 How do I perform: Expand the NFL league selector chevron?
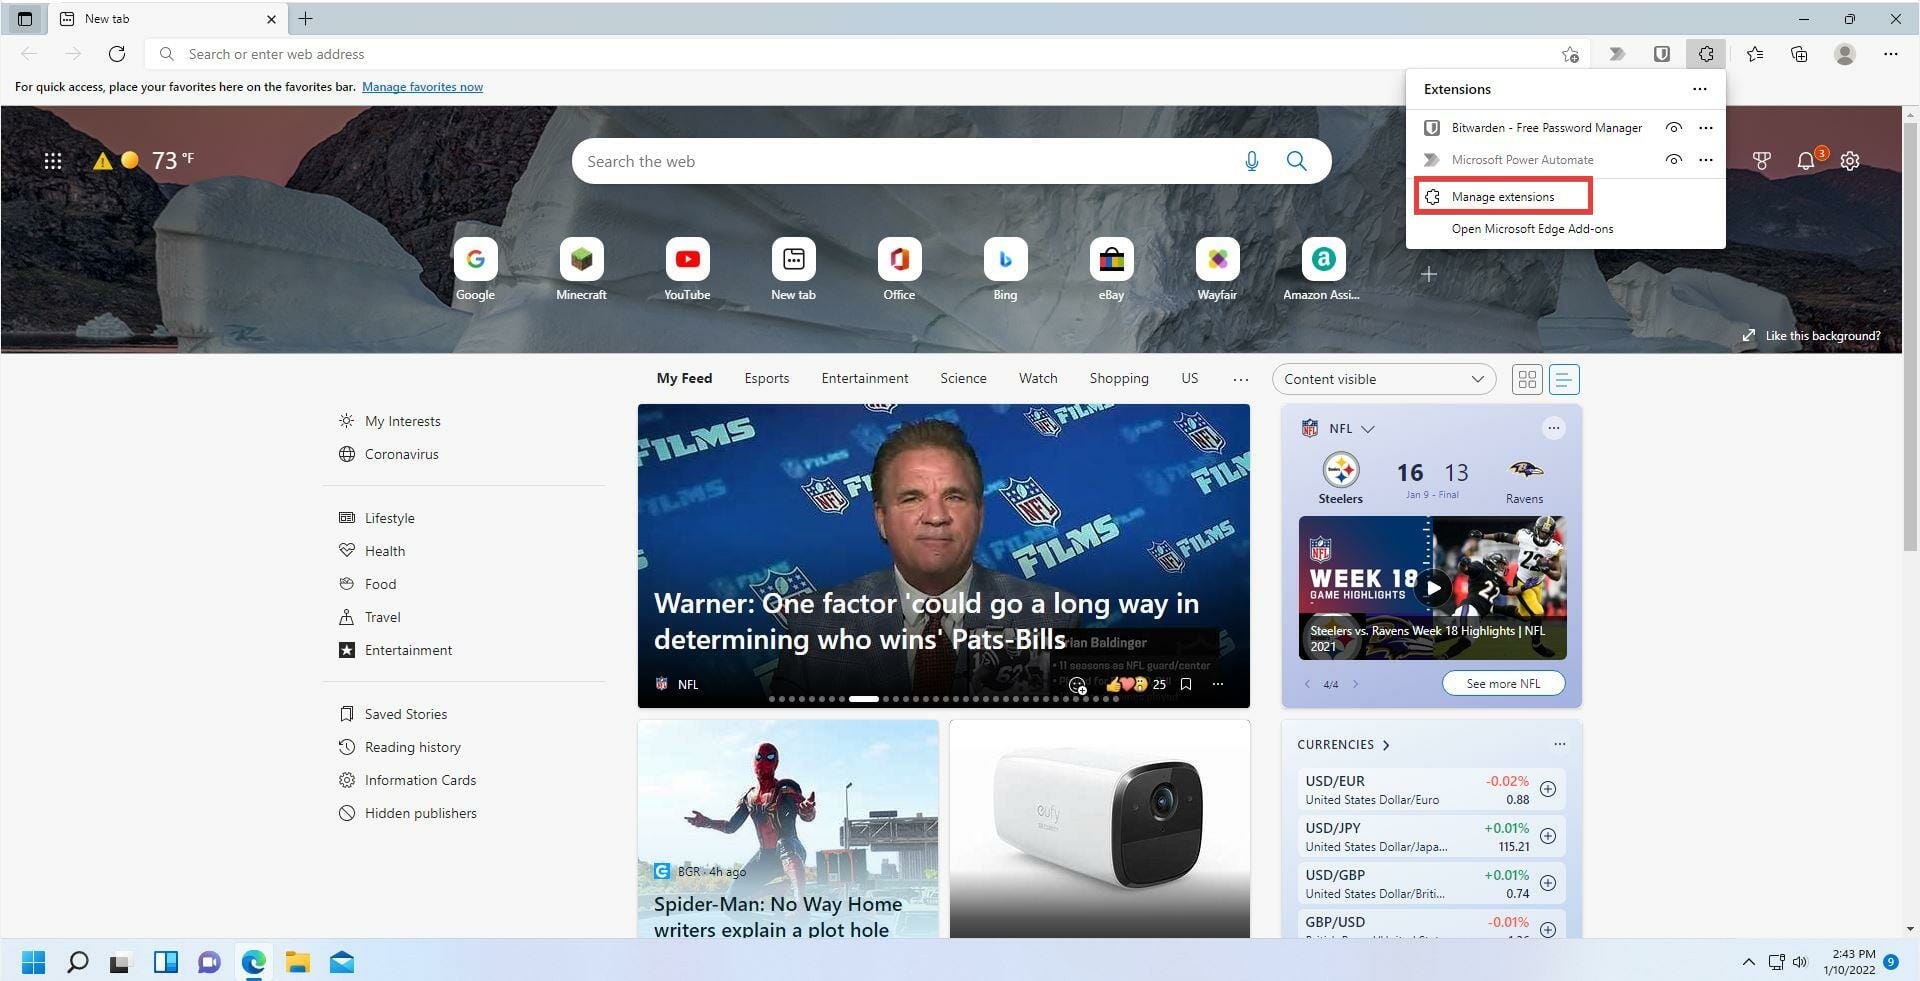1368,429
